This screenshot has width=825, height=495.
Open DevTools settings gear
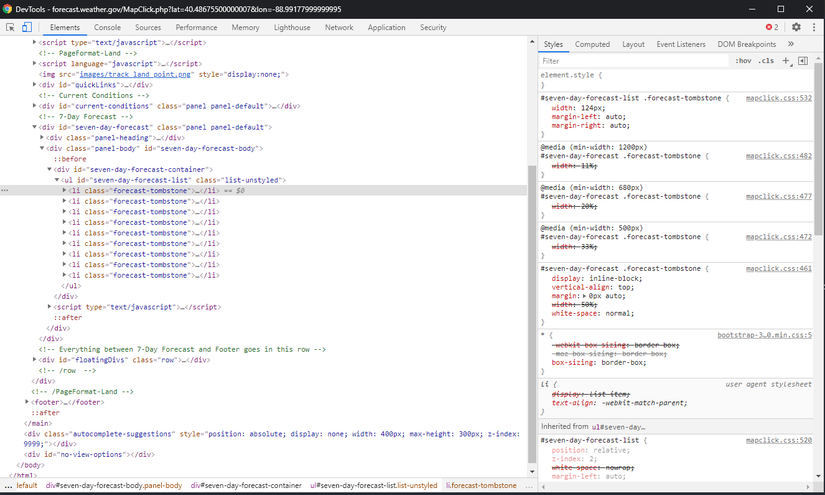pyautogui.click(x=796, y=28)
